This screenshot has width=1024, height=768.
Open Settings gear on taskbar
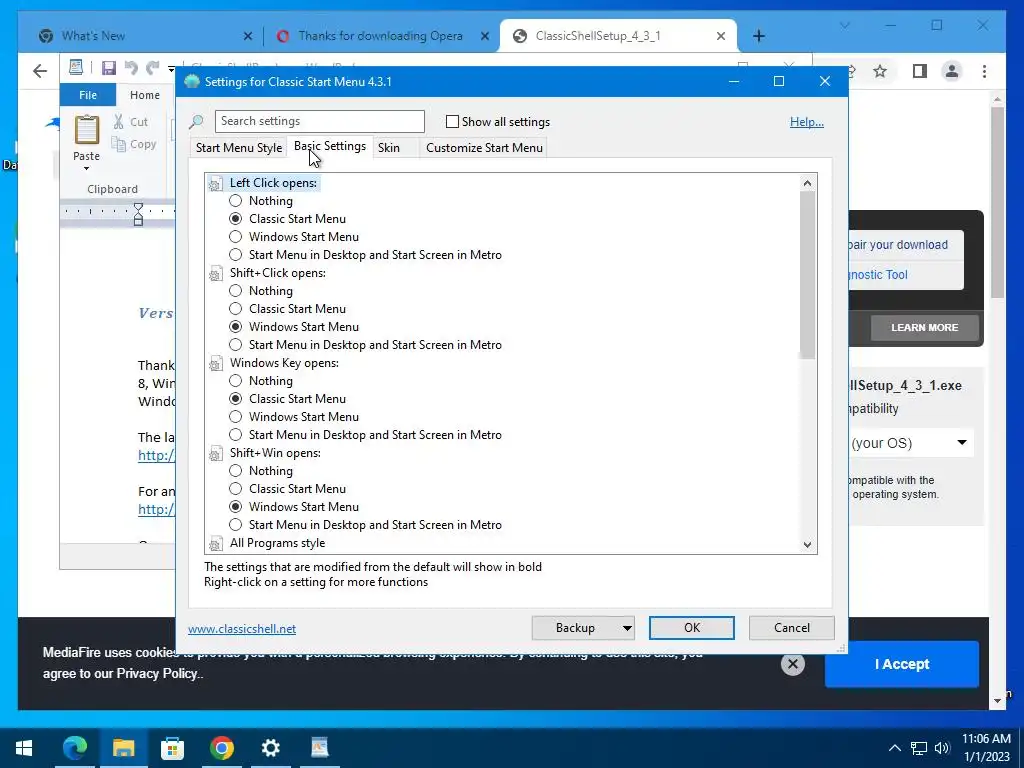[x=270, y=748]
